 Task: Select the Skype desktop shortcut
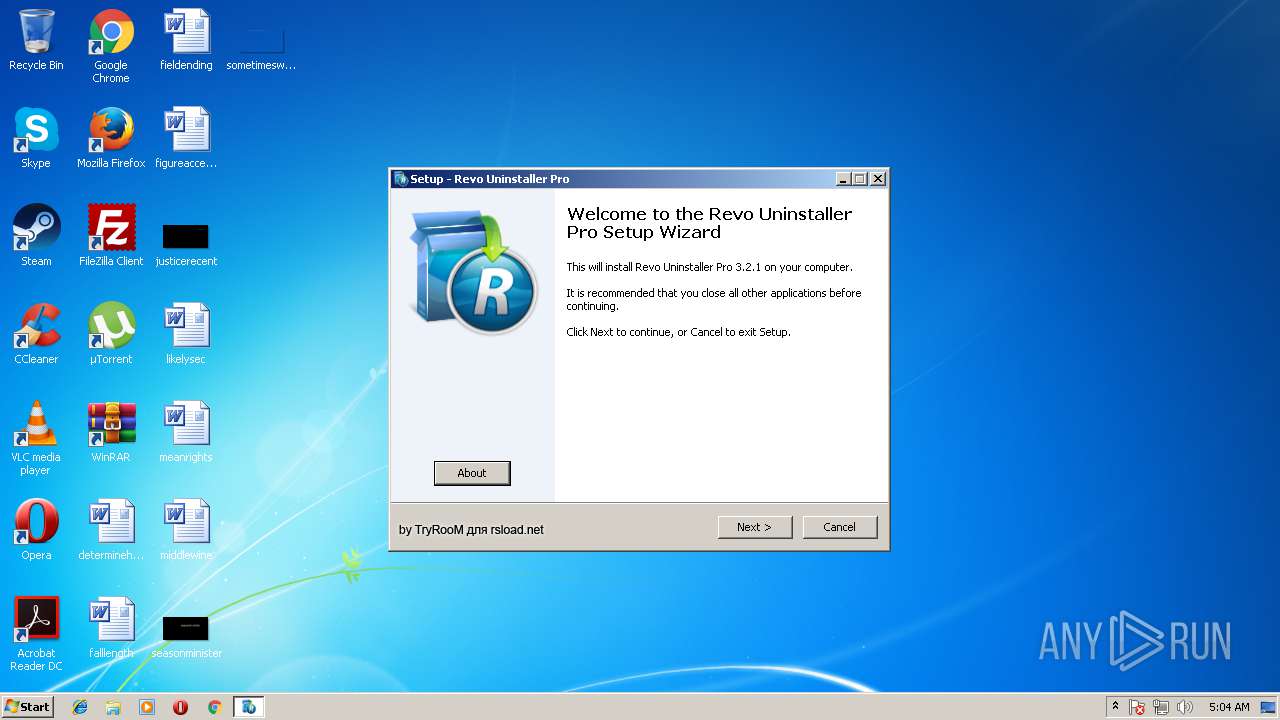tap(36, 138)
